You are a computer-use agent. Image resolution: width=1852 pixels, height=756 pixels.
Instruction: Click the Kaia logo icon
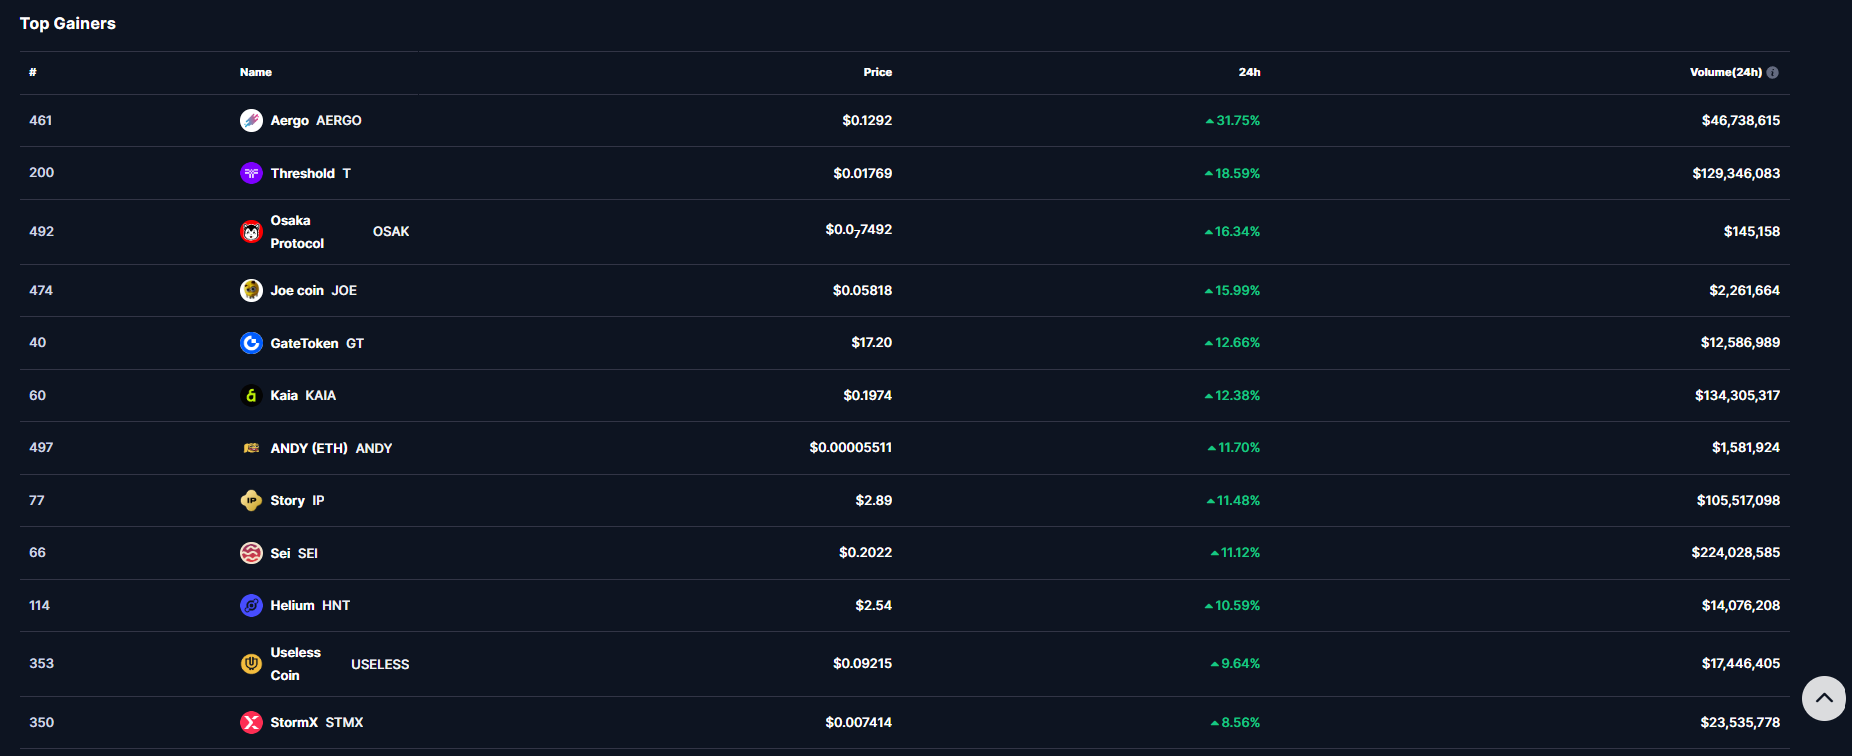pyautogui.click(x=251, y=396)
